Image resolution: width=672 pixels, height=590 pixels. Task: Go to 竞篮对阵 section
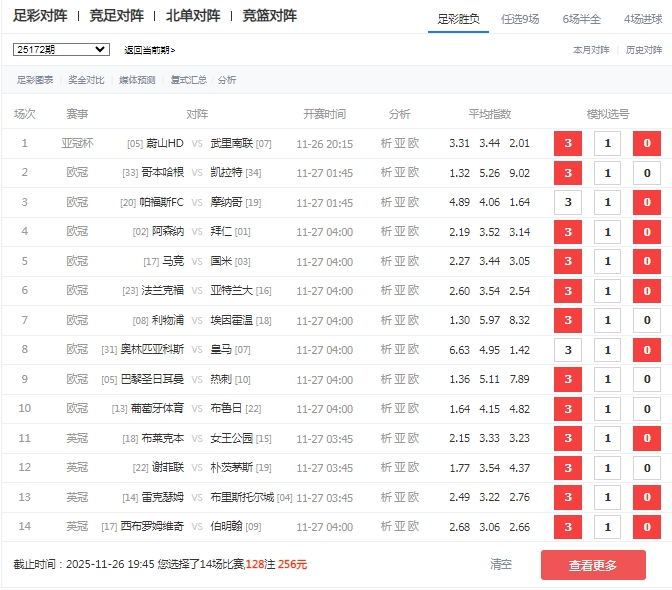tap(270, 16)
